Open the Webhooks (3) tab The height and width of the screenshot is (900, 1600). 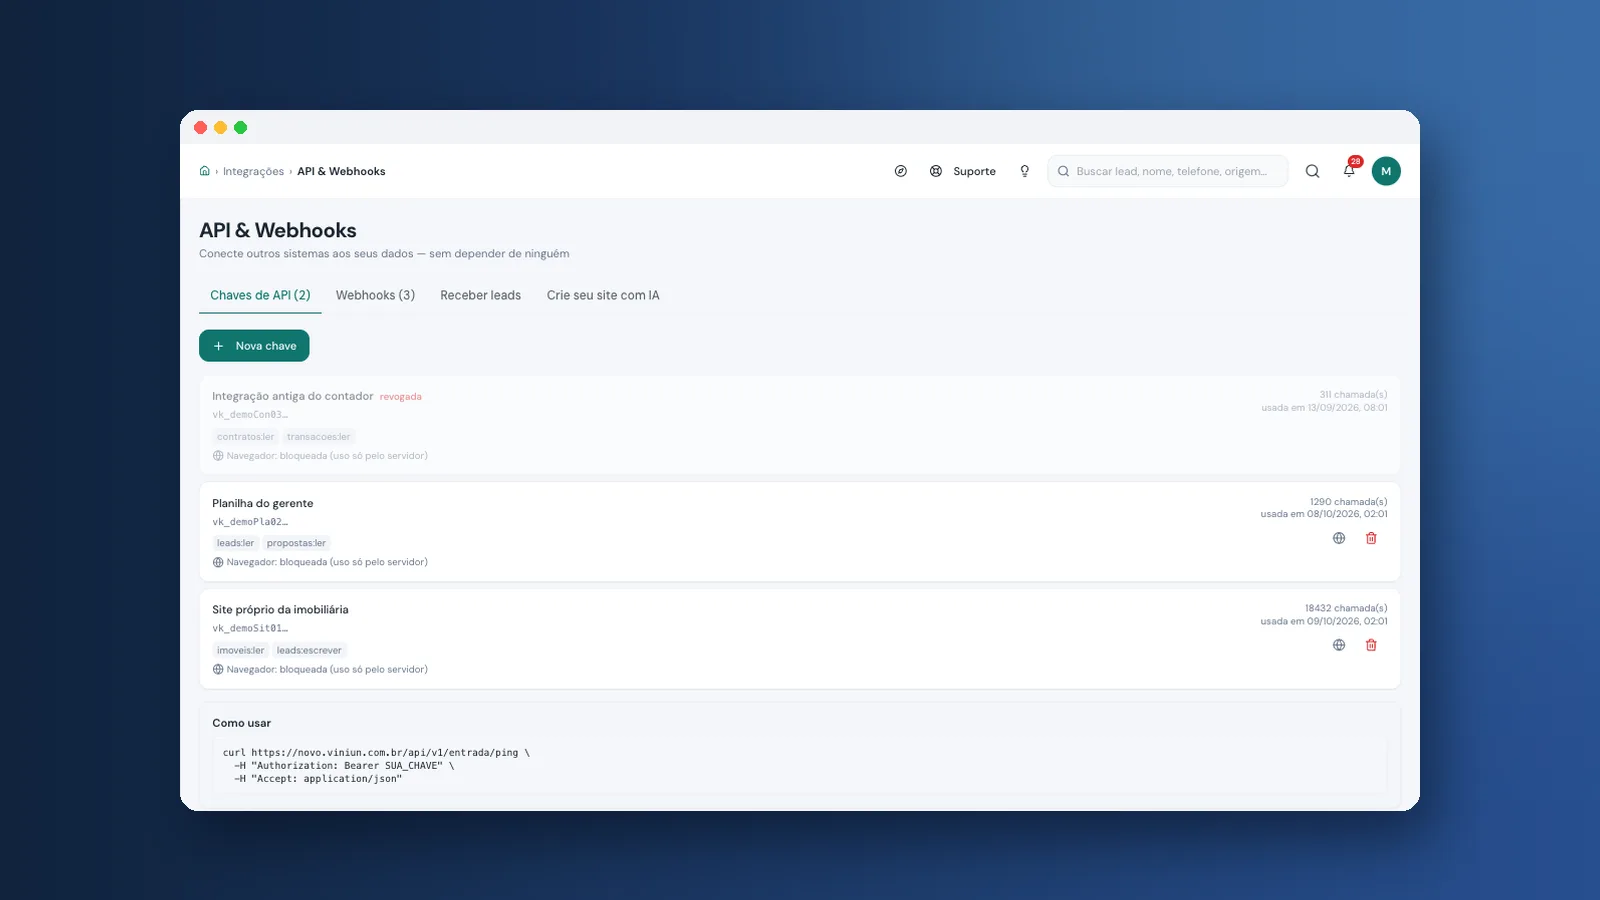pos(375,295)
